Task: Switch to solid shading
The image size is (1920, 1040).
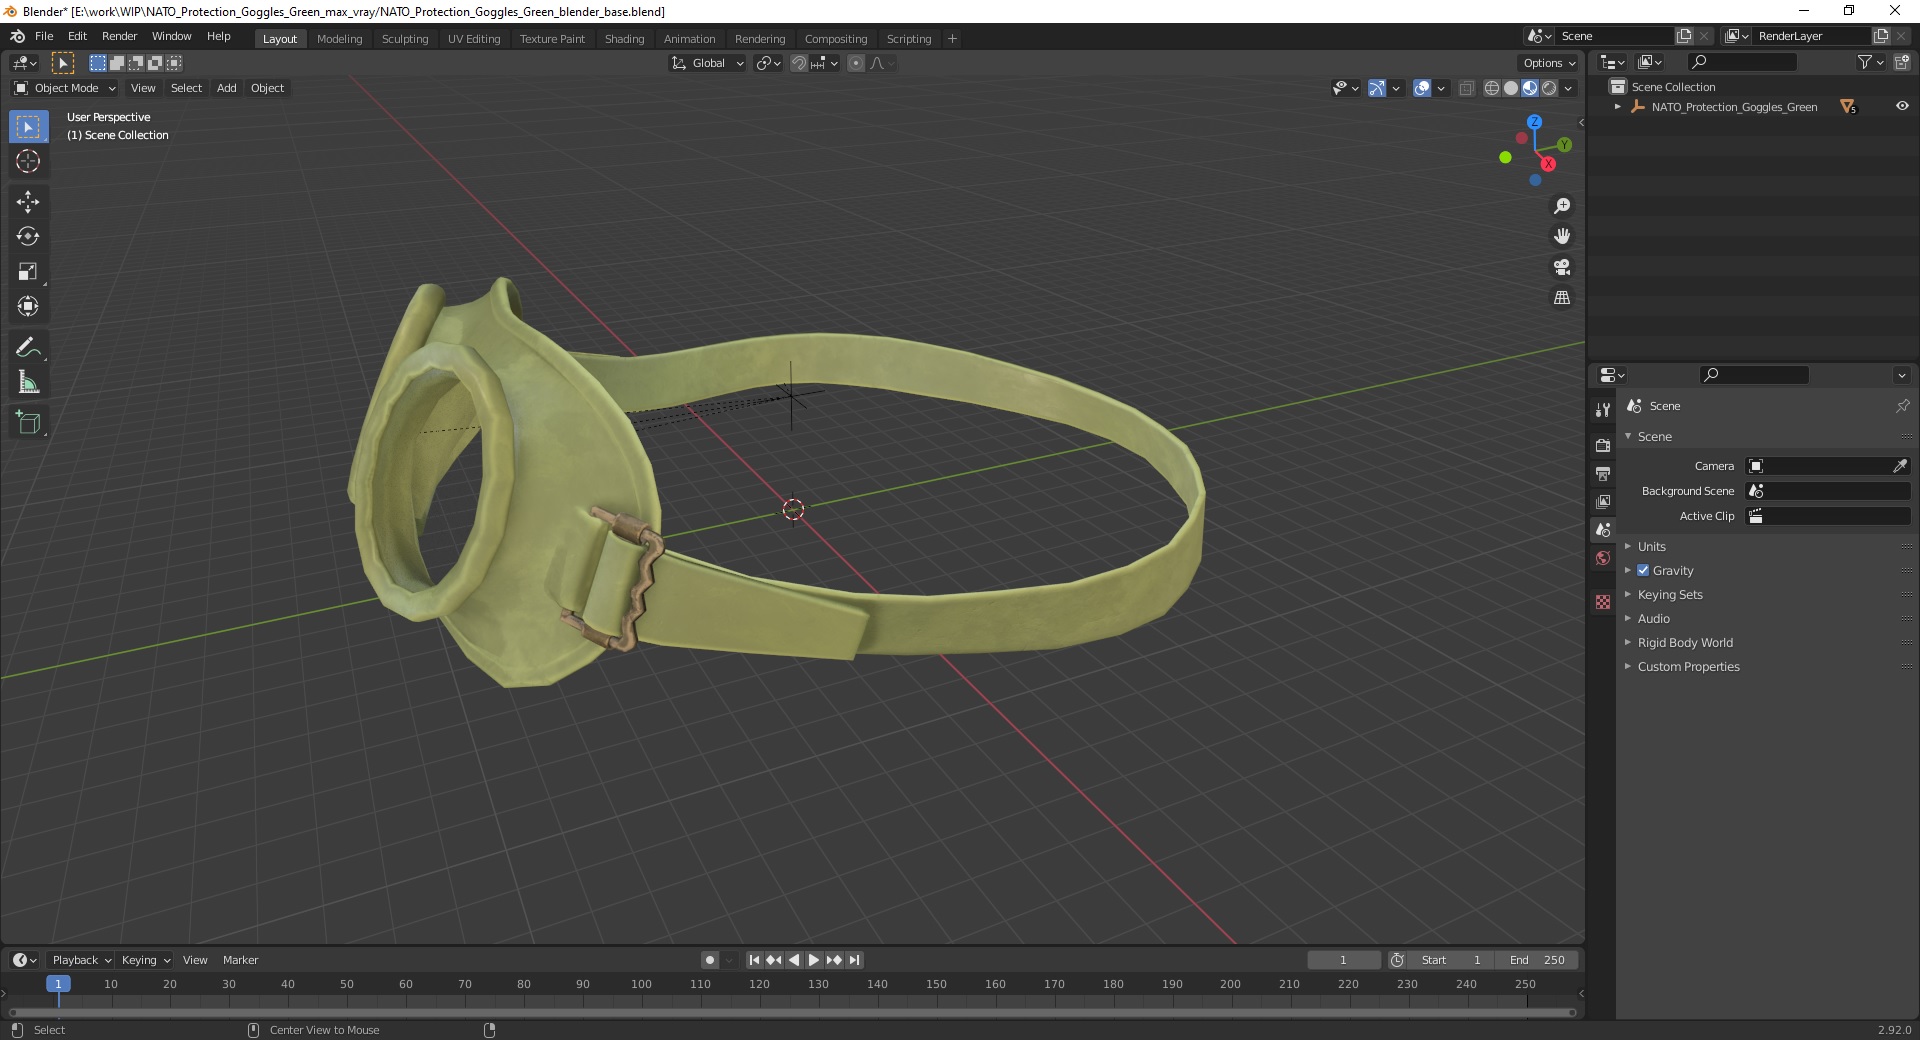Action: [x=1511, y=88]
